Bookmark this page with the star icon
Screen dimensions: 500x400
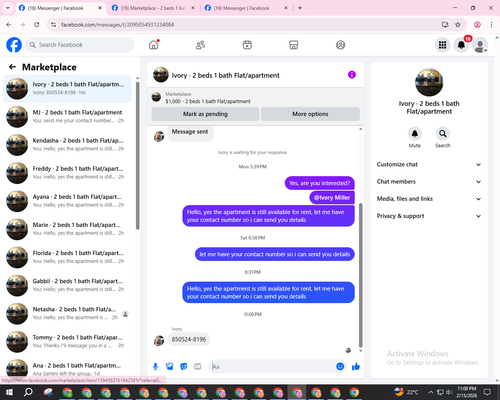point(458,25)
